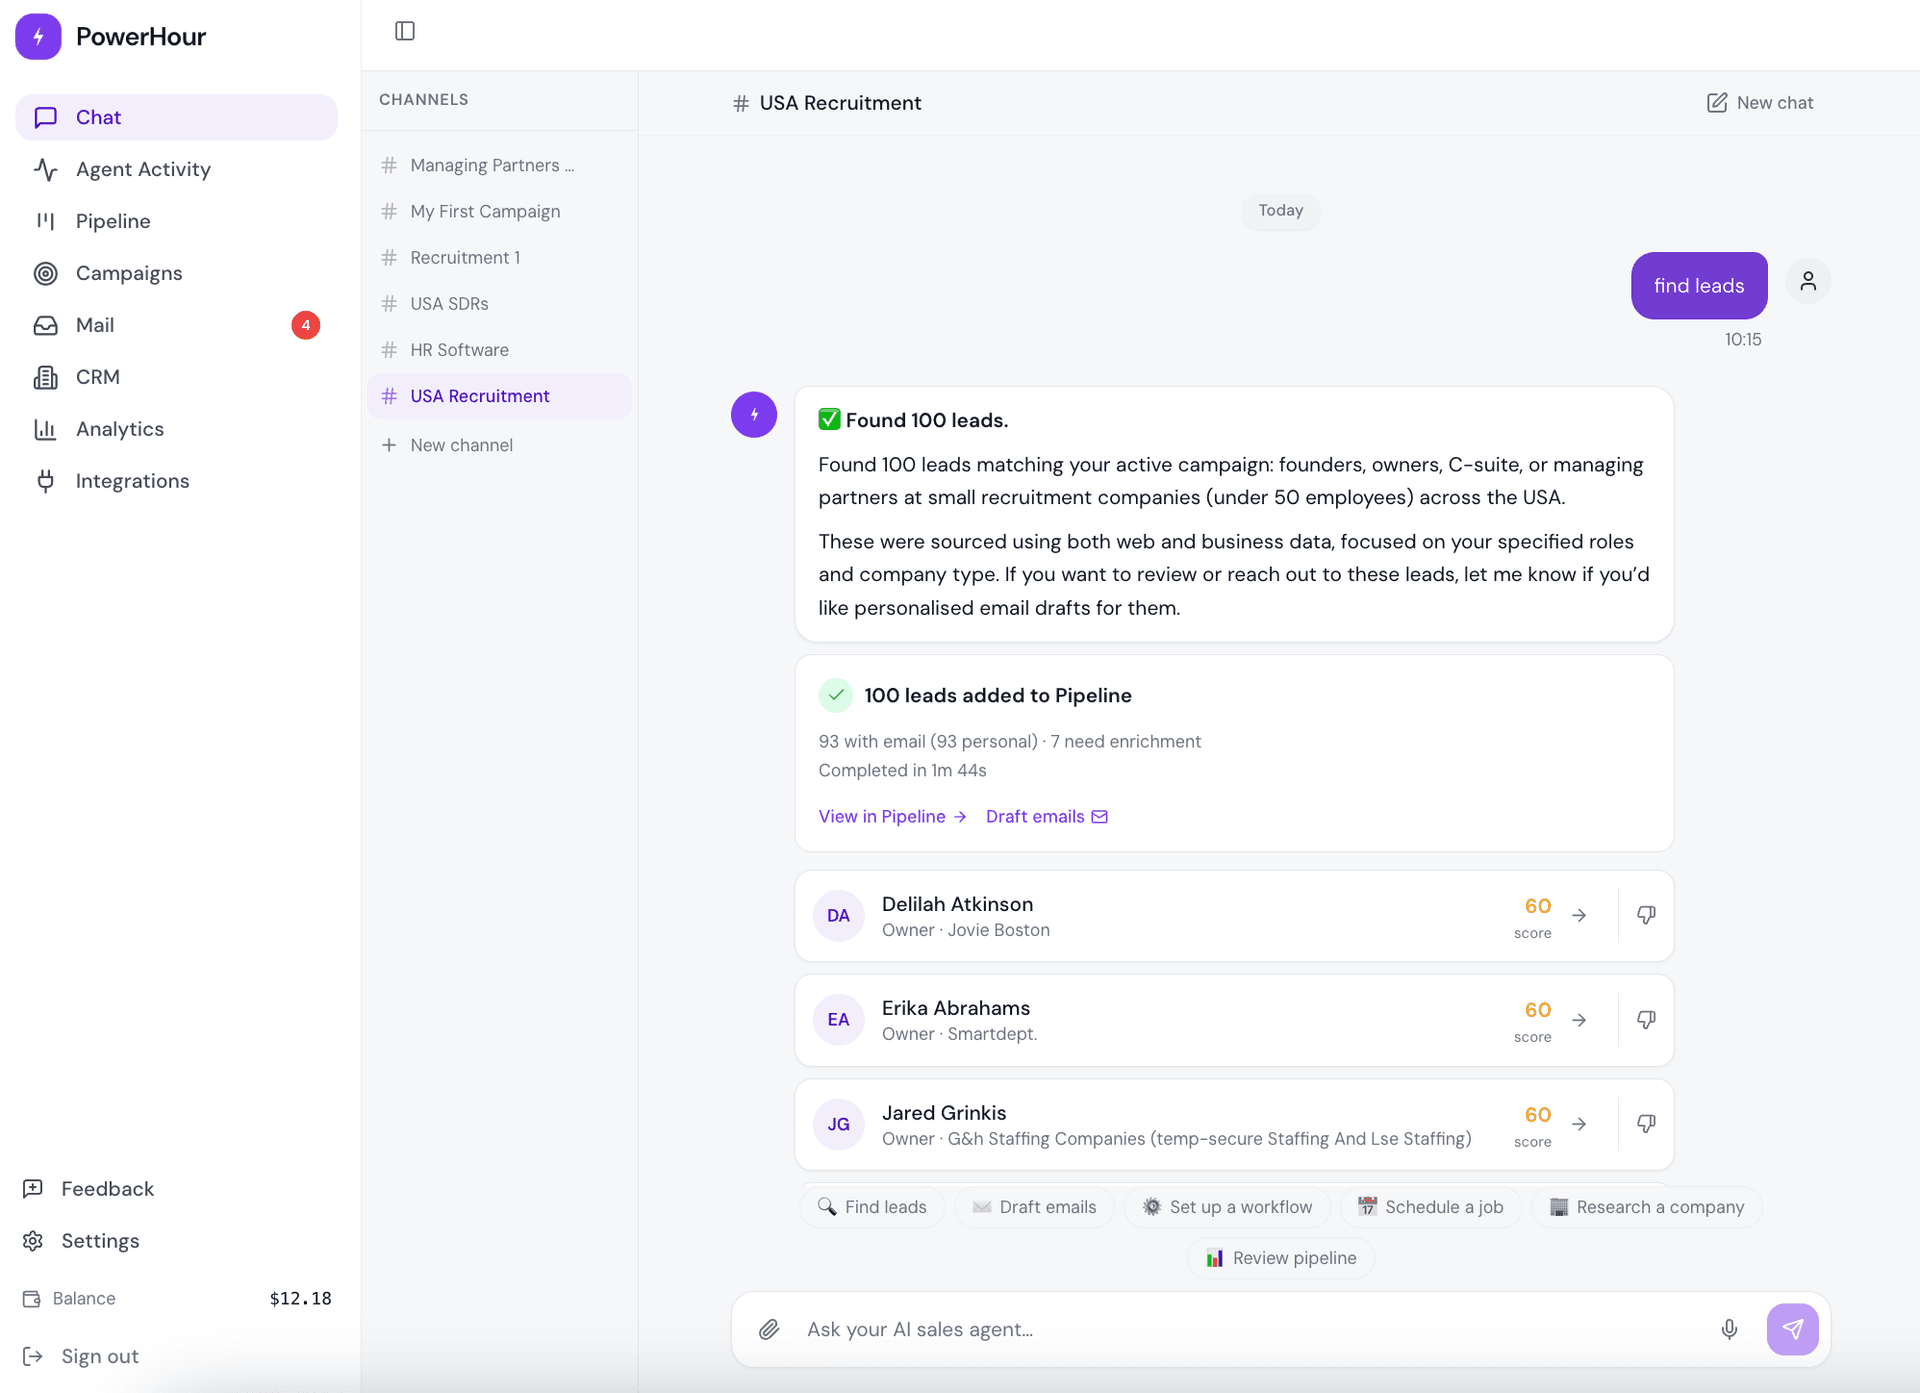Click Erika Abrahams name

(x=955, y=1008)
